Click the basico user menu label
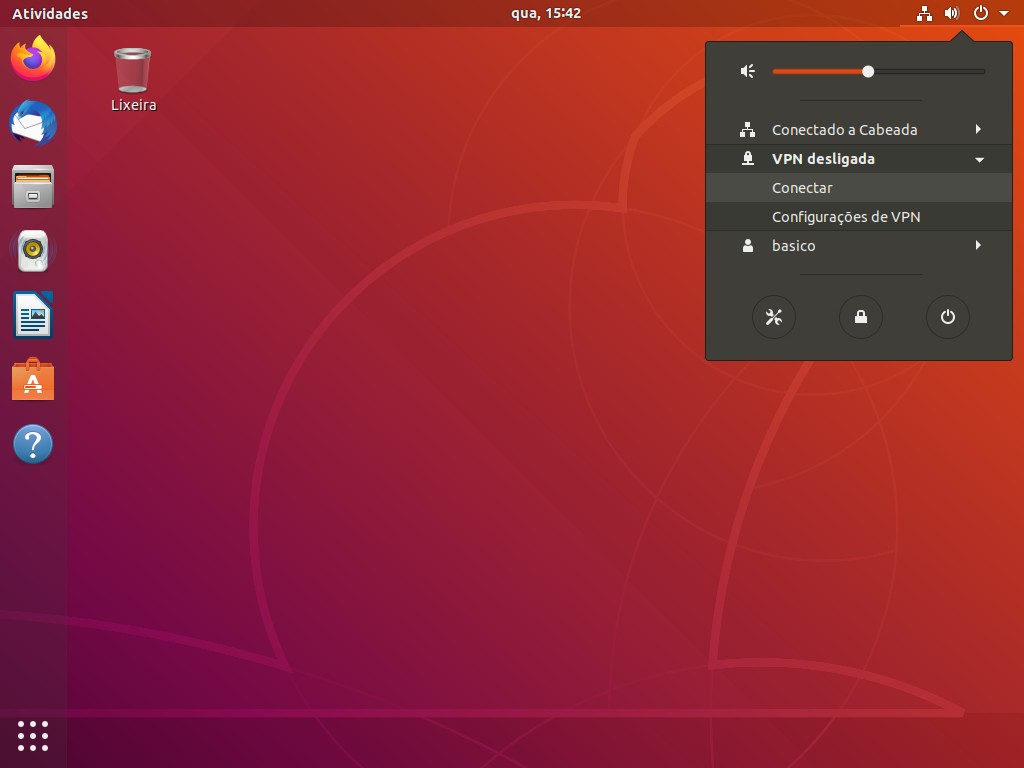This screenshot has height=768, width=1024. tap(793, 246)
